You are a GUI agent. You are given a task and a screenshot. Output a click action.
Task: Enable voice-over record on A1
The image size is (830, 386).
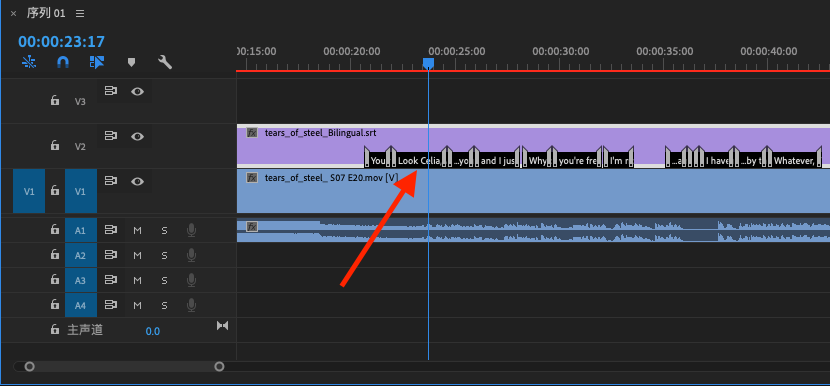(191, 230)
